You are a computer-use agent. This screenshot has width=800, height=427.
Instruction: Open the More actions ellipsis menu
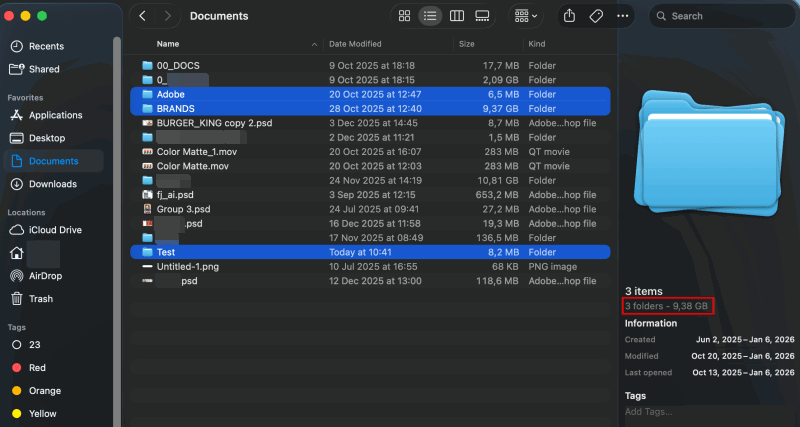point(622,16)
